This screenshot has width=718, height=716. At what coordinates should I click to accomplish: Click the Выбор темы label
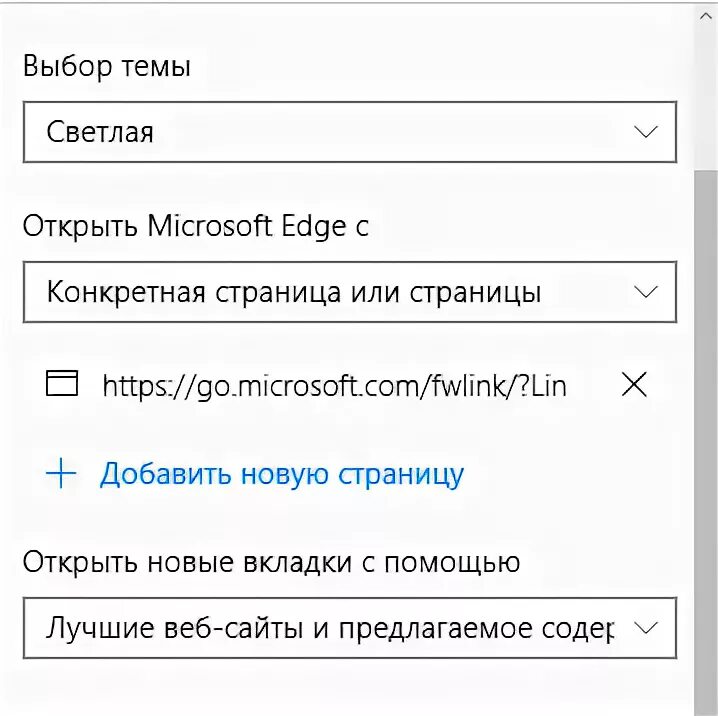tap(106, 68)
